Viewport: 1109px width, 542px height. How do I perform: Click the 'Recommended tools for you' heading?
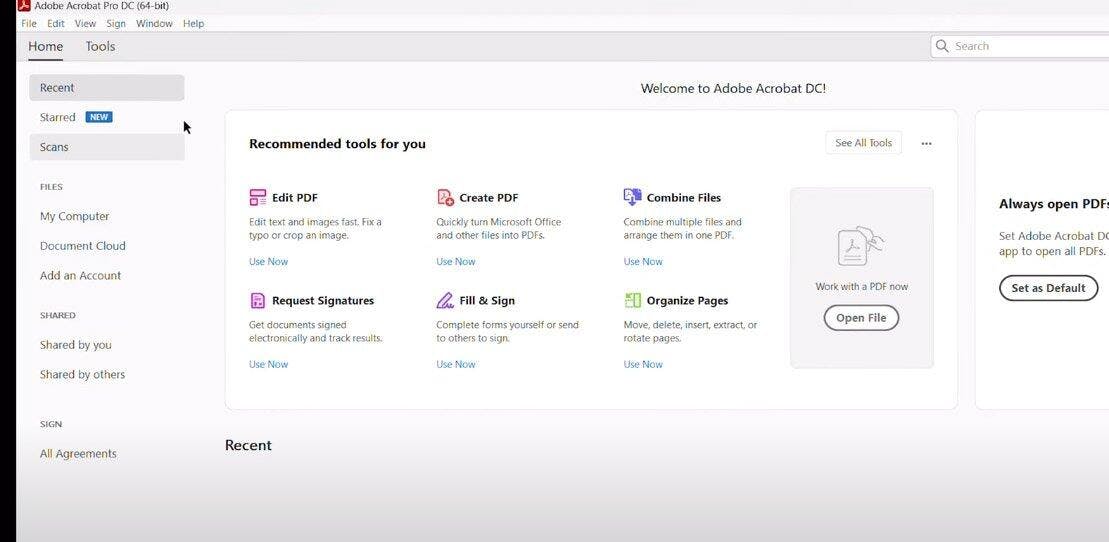click(x=337, y=144)
